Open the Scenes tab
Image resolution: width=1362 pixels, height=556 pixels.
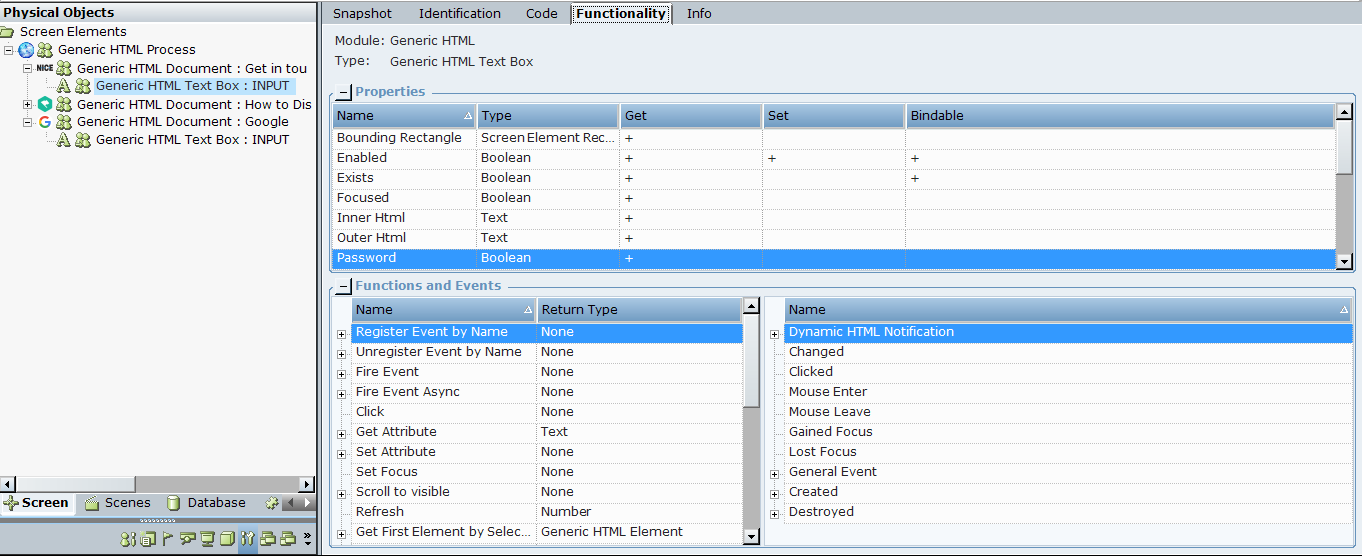coord(118,503)
